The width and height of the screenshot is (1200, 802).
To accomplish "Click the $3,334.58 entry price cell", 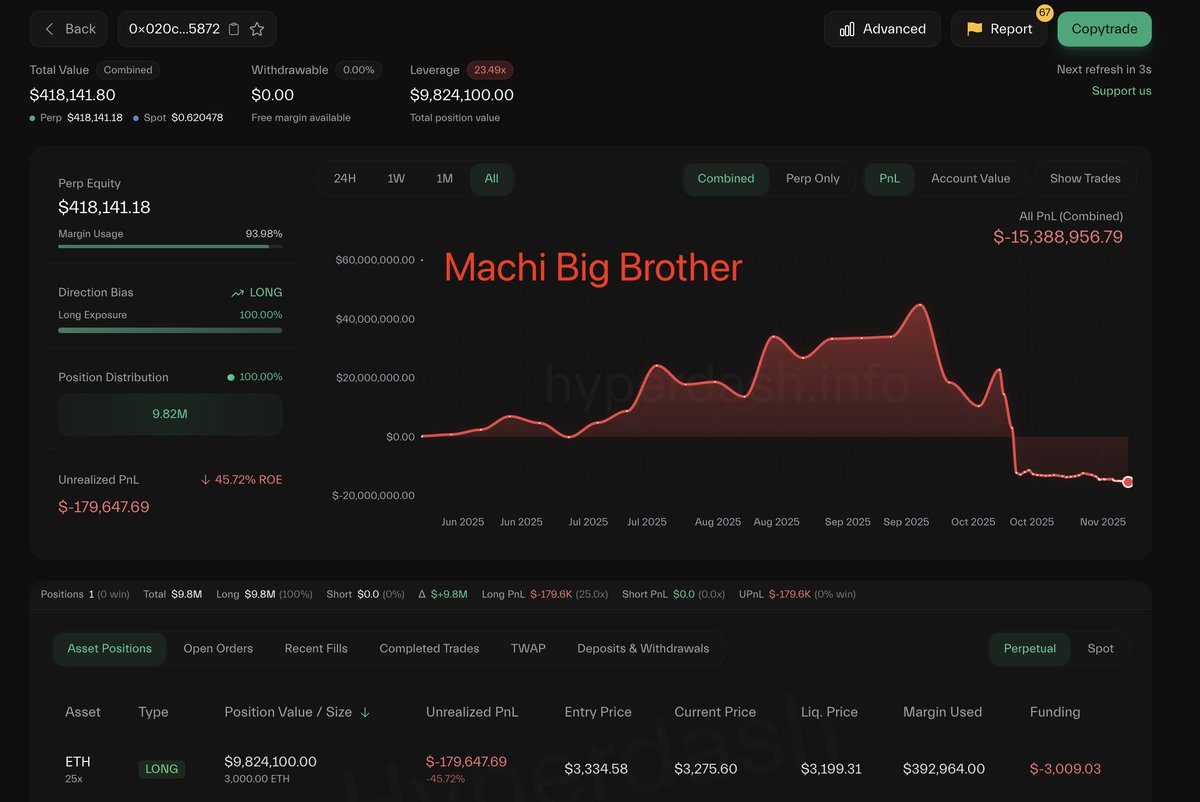I will point(596,769).
